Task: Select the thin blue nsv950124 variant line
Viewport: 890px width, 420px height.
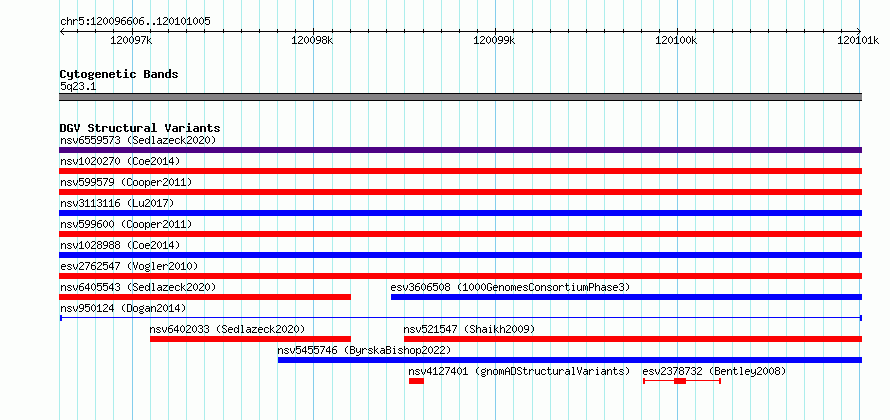Action: pyautogui.click(x=460, y=318)
